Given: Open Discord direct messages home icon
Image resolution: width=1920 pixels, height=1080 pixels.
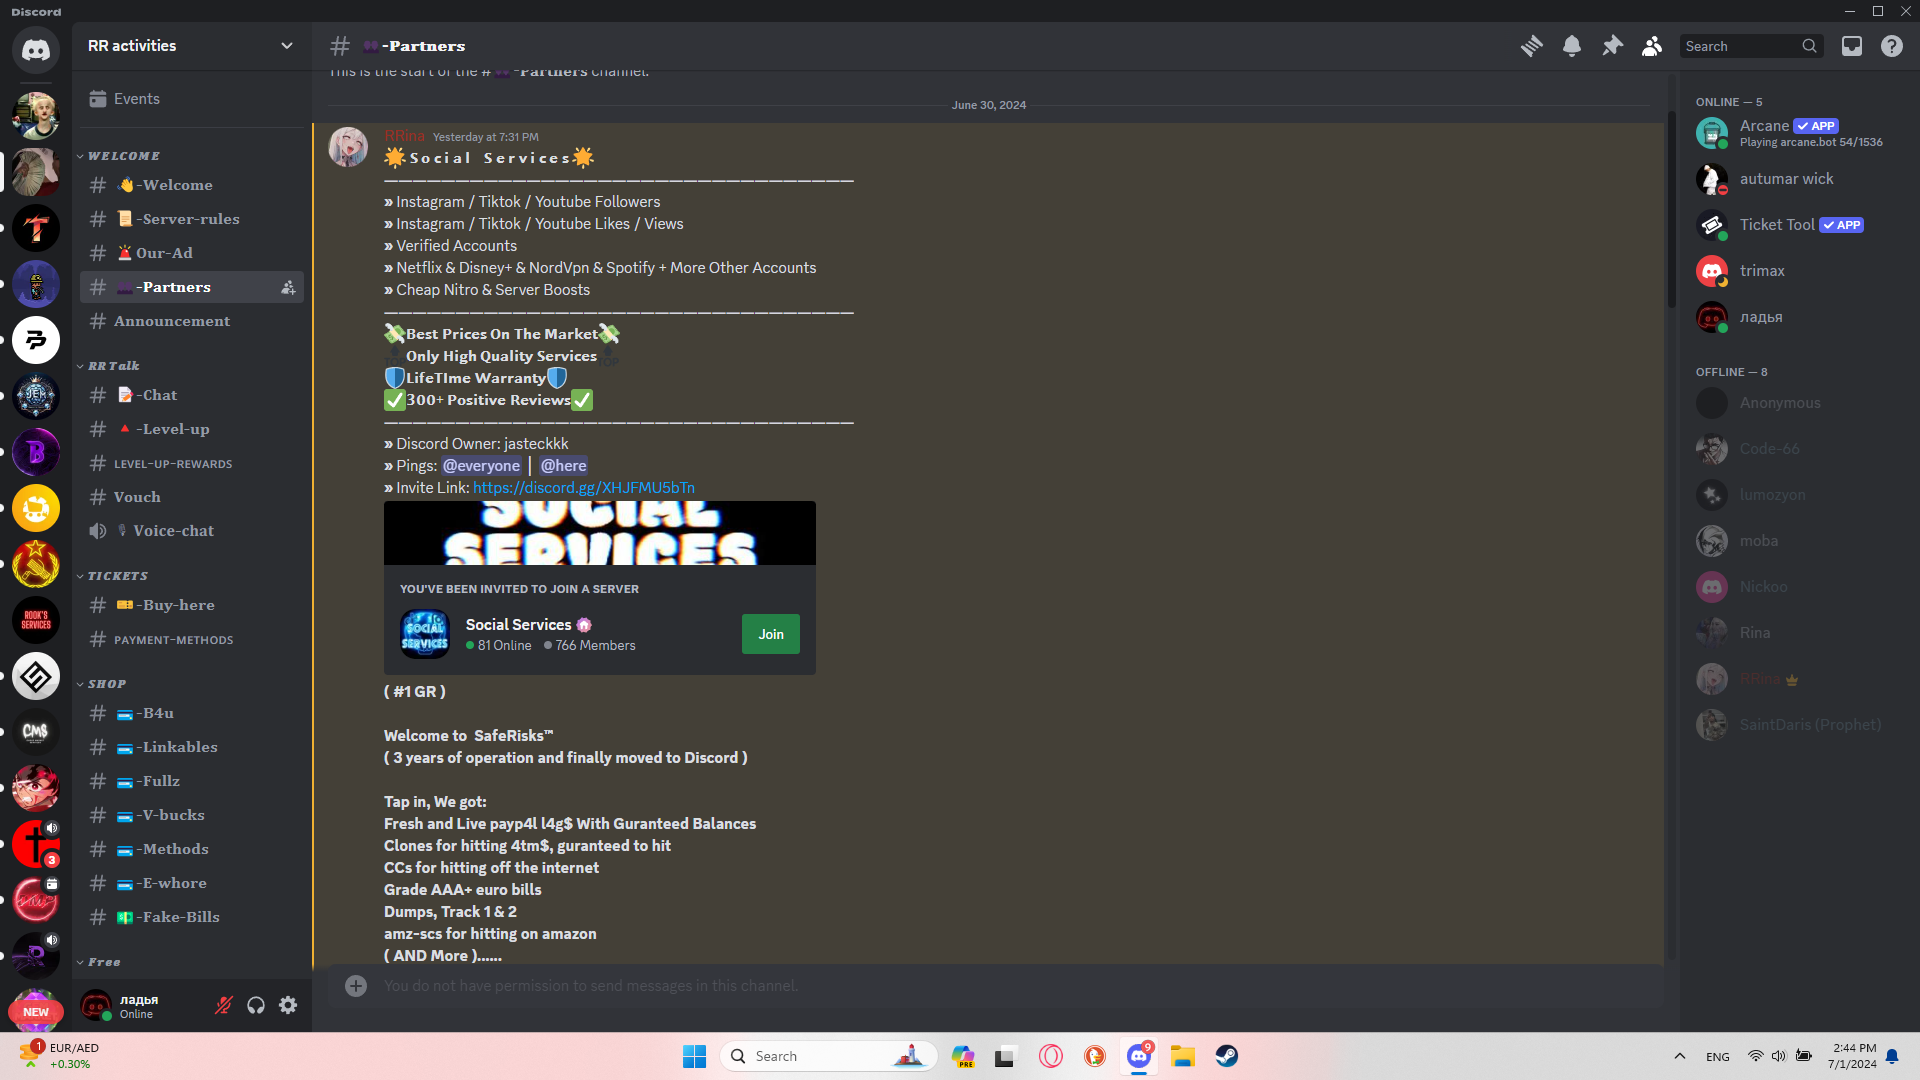Looking at the screenshot, I should (36, 49).
